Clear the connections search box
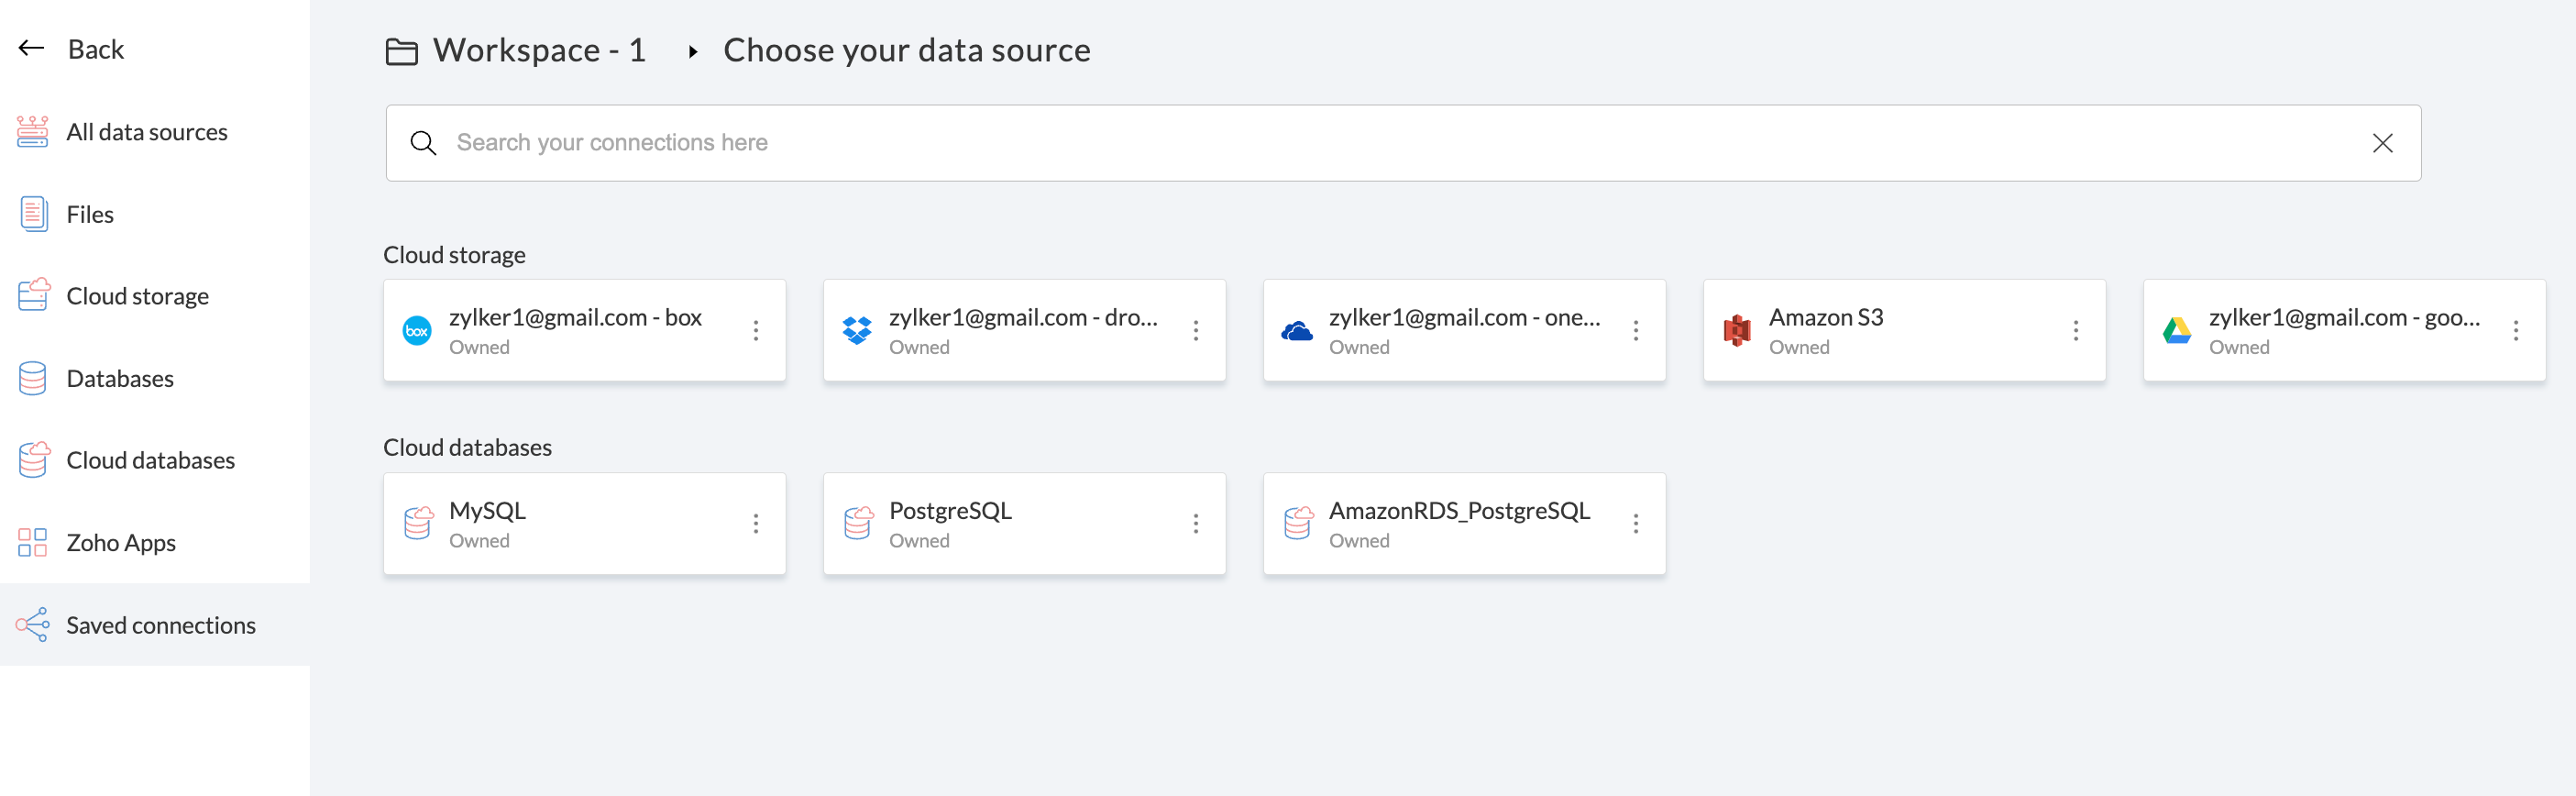2576x796 pixels. coord(2383,143)
